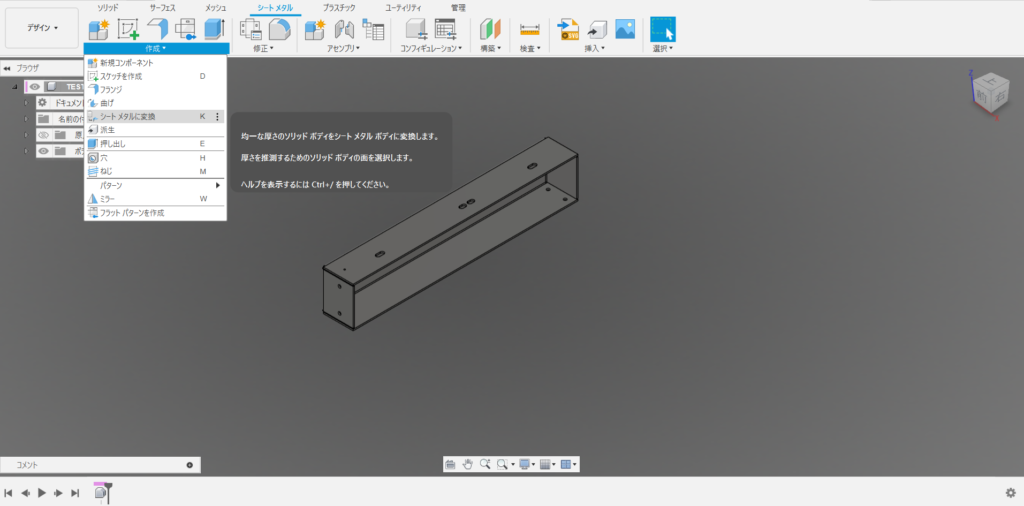Click the Configure model cube icon
This screenshot has height=506, width=1024.
point(416,29)
